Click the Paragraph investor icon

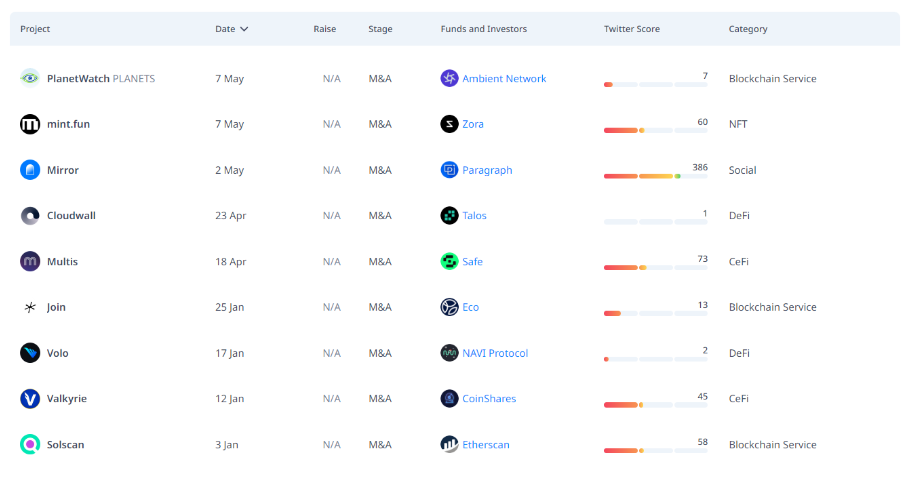click(449, 170)
